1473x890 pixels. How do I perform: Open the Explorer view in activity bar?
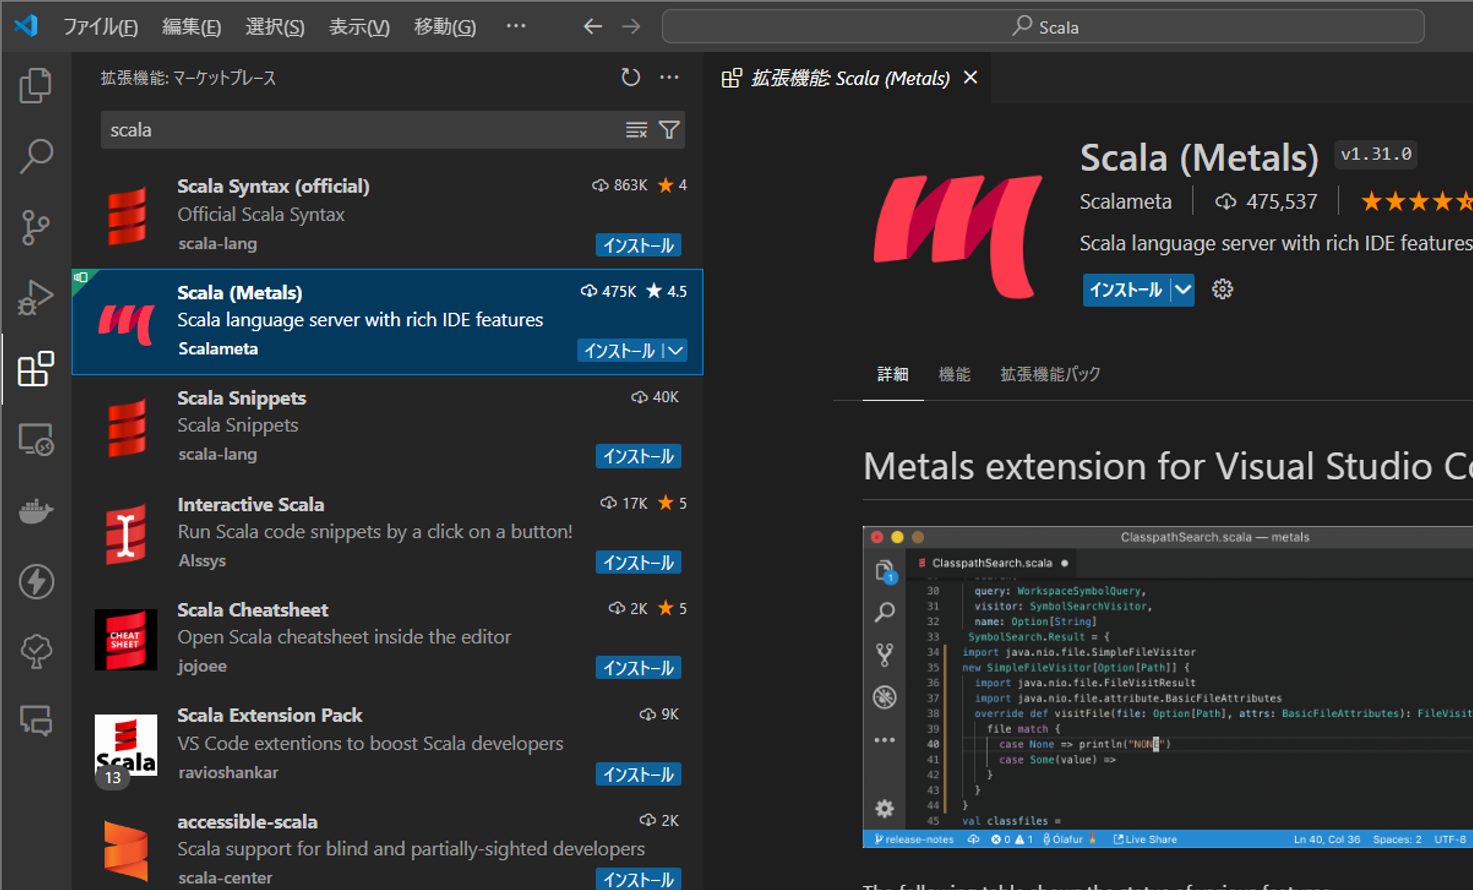(36, 86)
